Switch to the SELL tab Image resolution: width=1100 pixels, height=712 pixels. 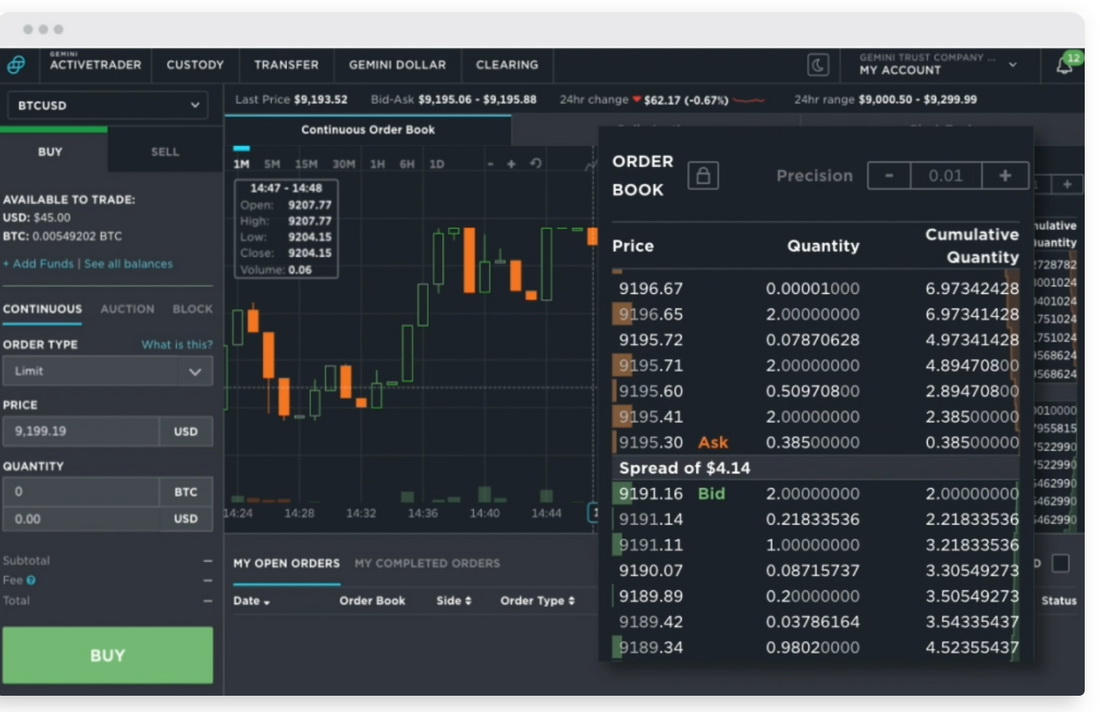pyautogui.click(x=165, y=152)
